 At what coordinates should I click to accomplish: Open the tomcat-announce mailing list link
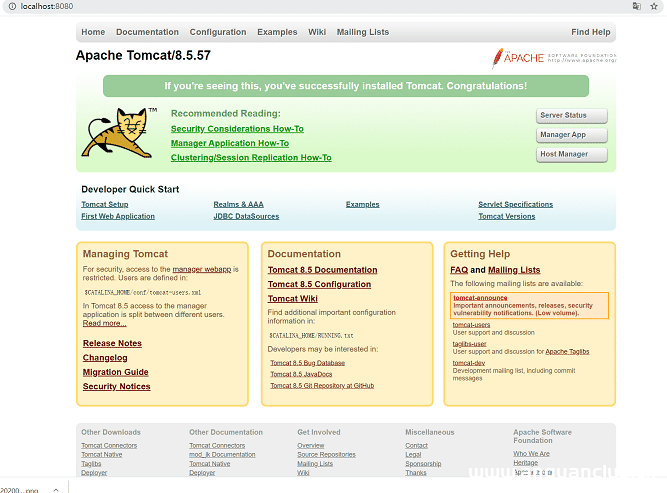tap(480, 298)
